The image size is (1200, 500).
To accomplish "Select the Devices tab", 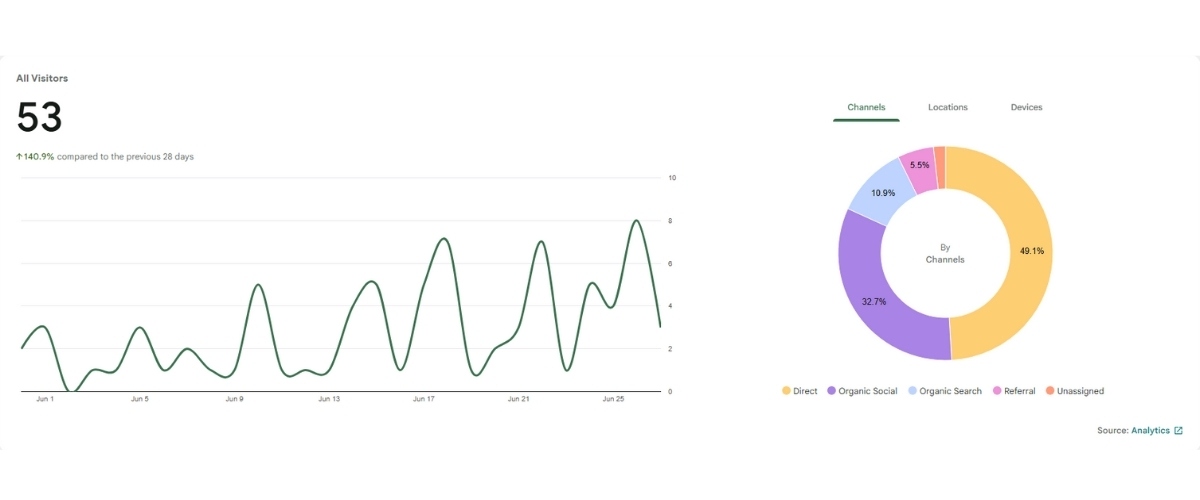I will click(1026, 107).
